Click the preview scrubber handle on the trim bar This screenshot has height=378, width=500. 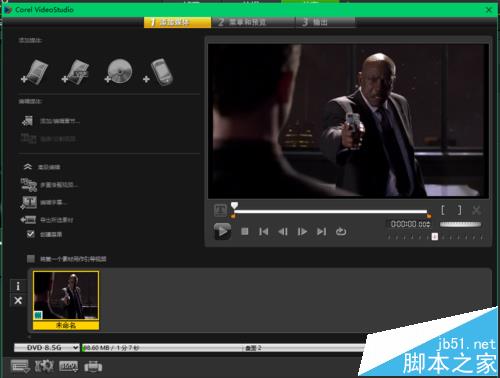[x=235, y=205]
